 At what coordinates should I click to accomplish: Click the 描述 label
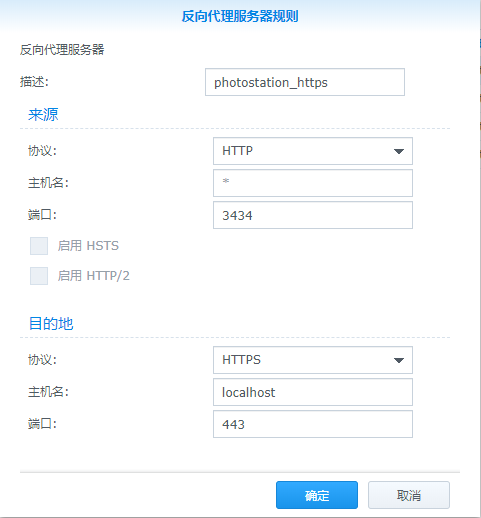coord(34,82)
